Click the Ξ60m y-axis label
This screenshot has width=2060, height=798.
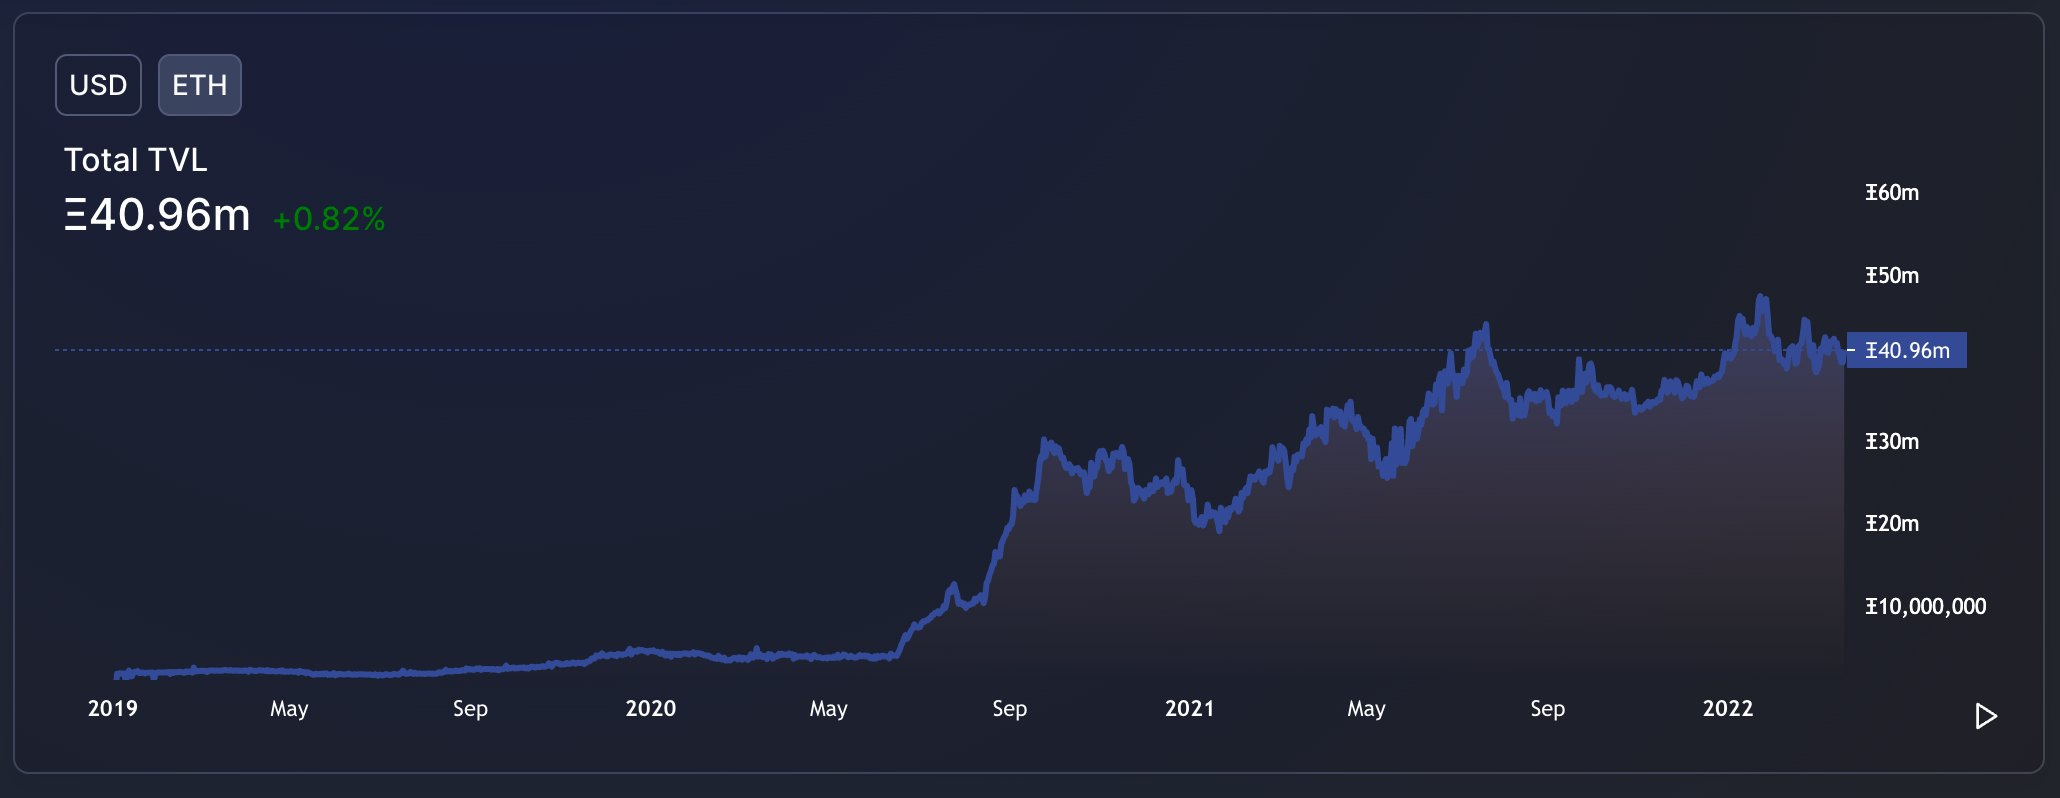(x=1892, y=192)
